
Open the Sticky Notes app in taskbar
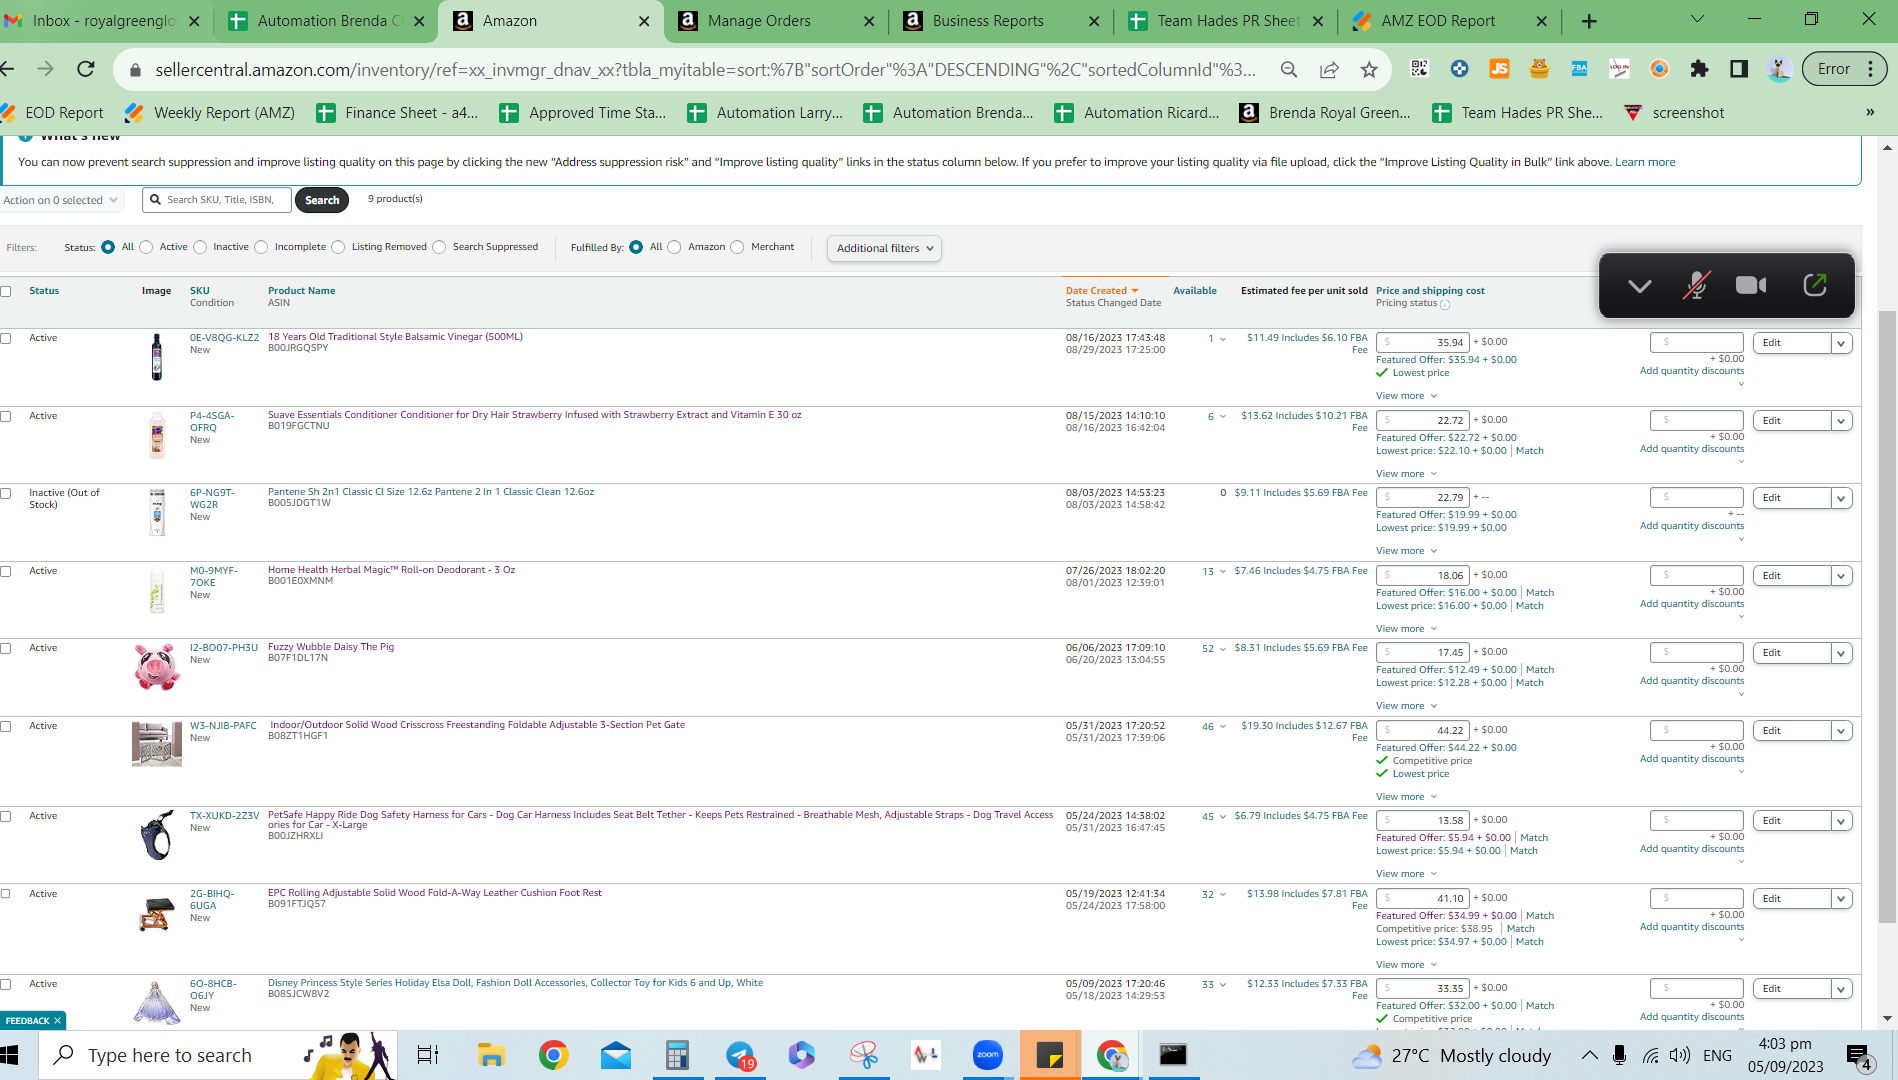pyautogui.click(x=1049, y=1055)
